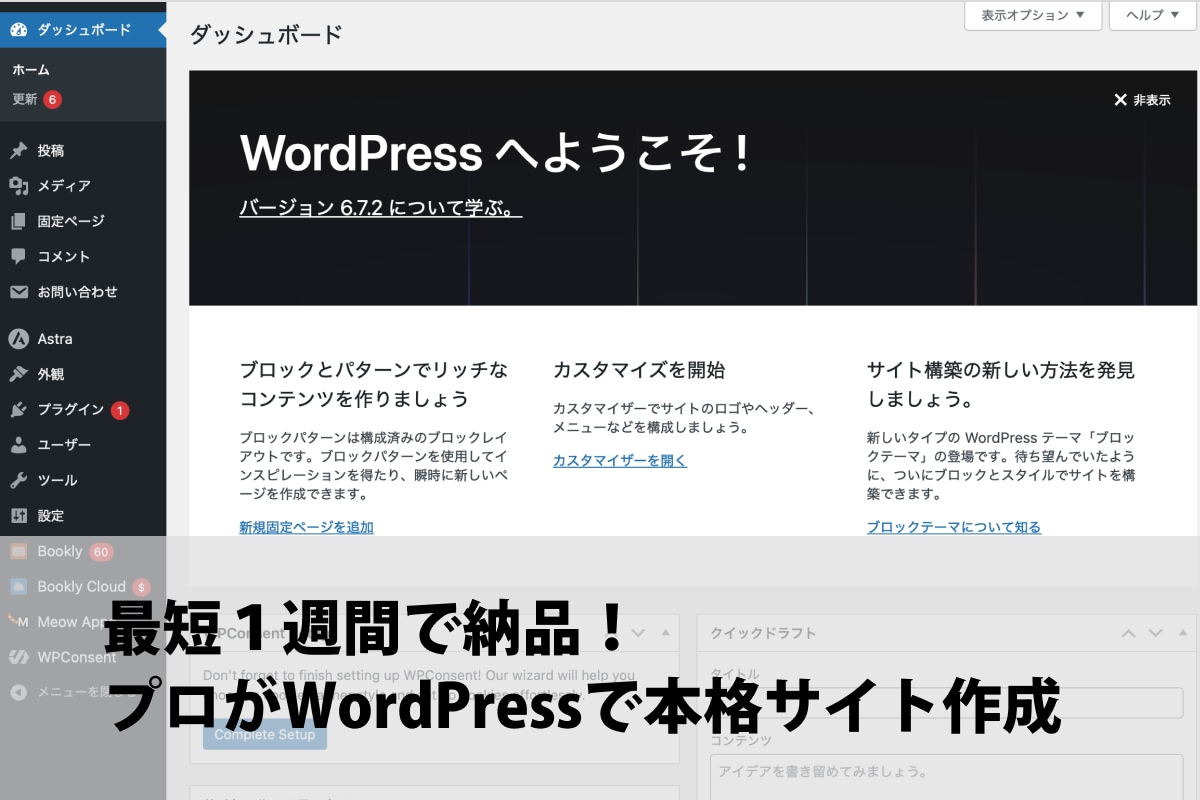Open the WPConsent shield icon in sidebar
The image size is (1200, 800).
(x=18, y=657)
